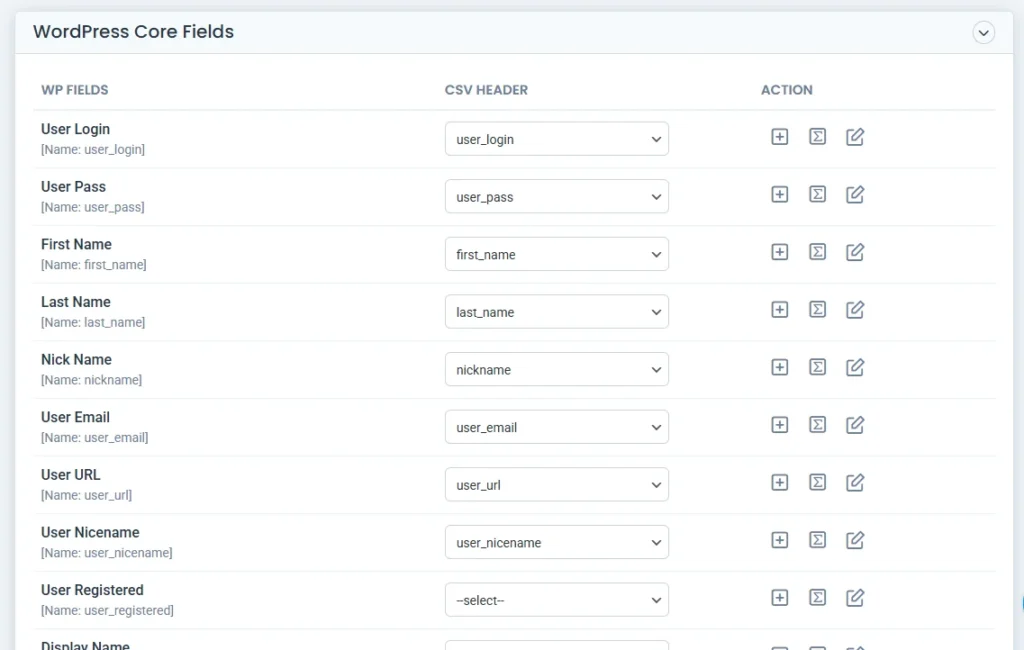Screen dimensions: 1024x650
Task: Click the sigma icon for User Nicename row
Action: (x=817, y=541)
